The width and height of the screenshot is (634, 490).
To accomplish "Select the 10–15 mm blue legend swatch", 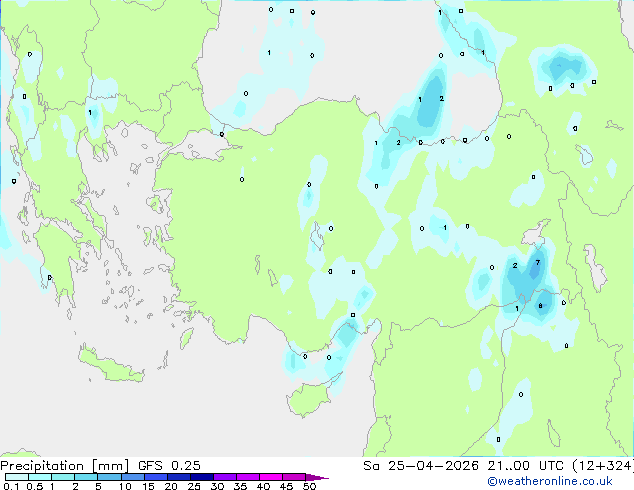I will 133,477.
